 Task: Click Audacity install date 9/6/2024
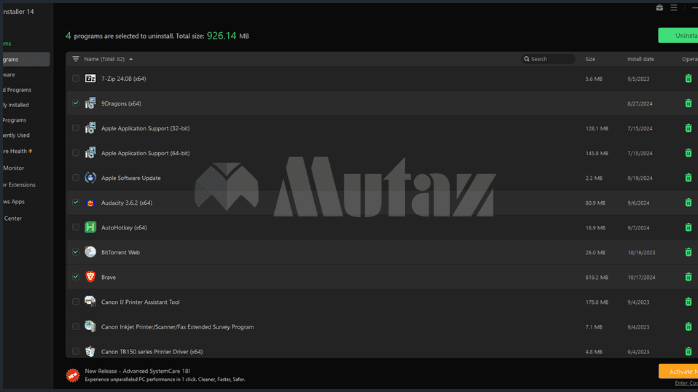click(638, 203)
